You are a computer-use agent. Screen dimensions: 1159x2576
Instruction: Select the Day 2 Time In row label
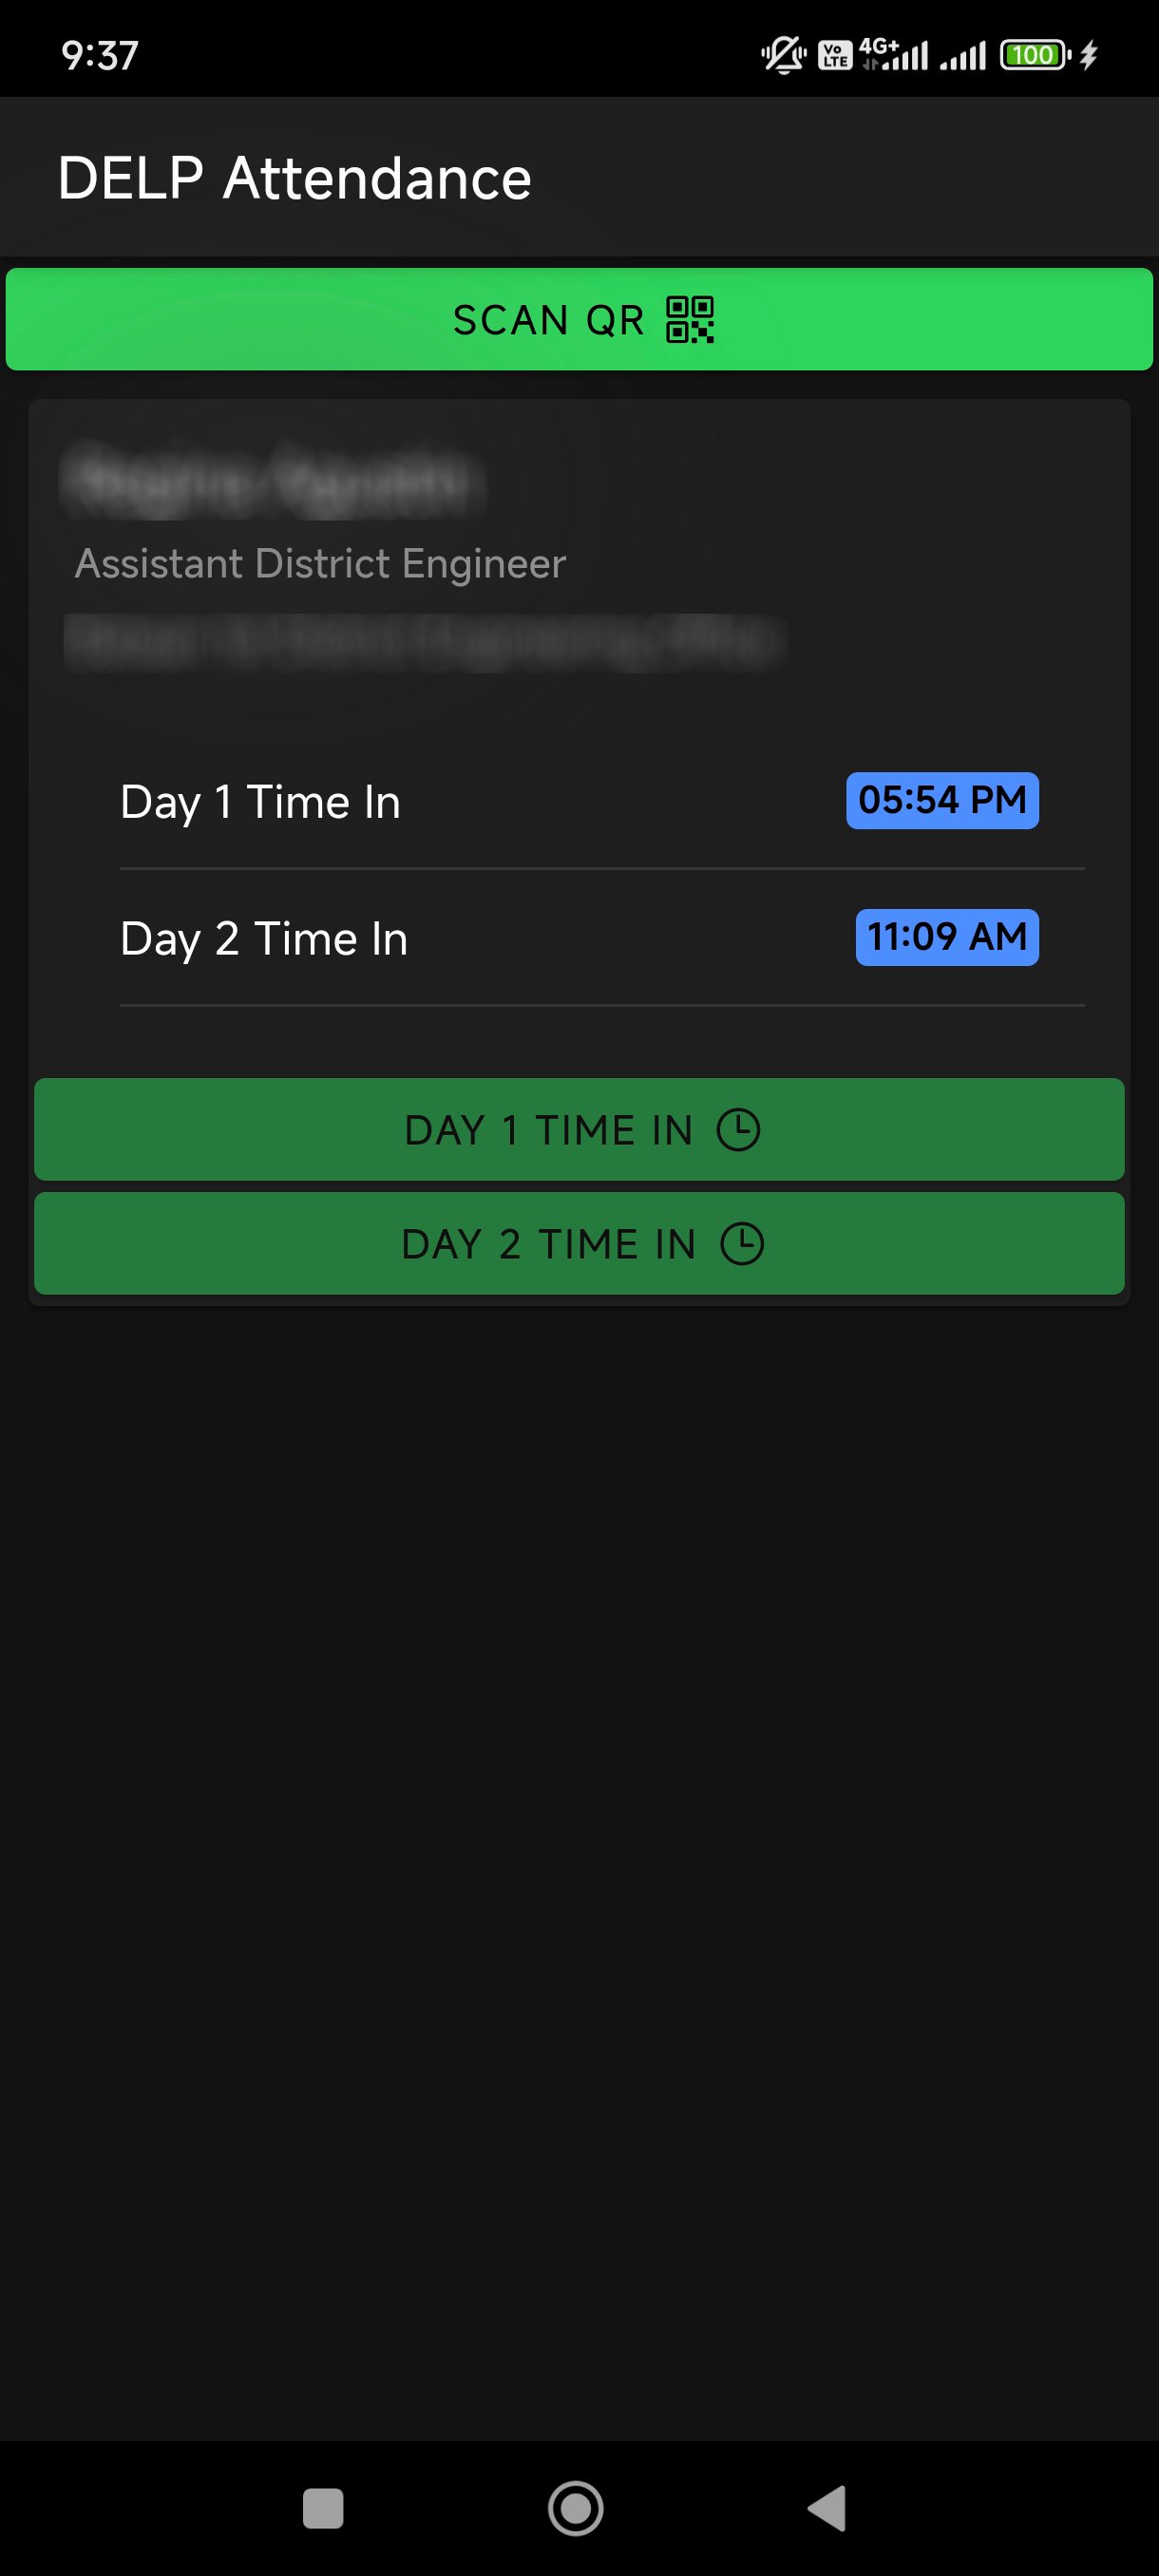[264, 939]
